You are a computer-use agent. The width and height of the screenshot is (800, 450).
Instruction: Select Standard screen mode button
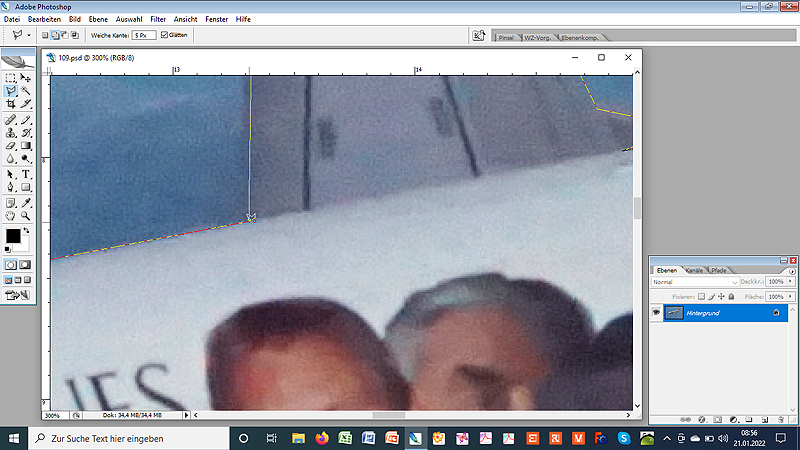tap(9, 280)
